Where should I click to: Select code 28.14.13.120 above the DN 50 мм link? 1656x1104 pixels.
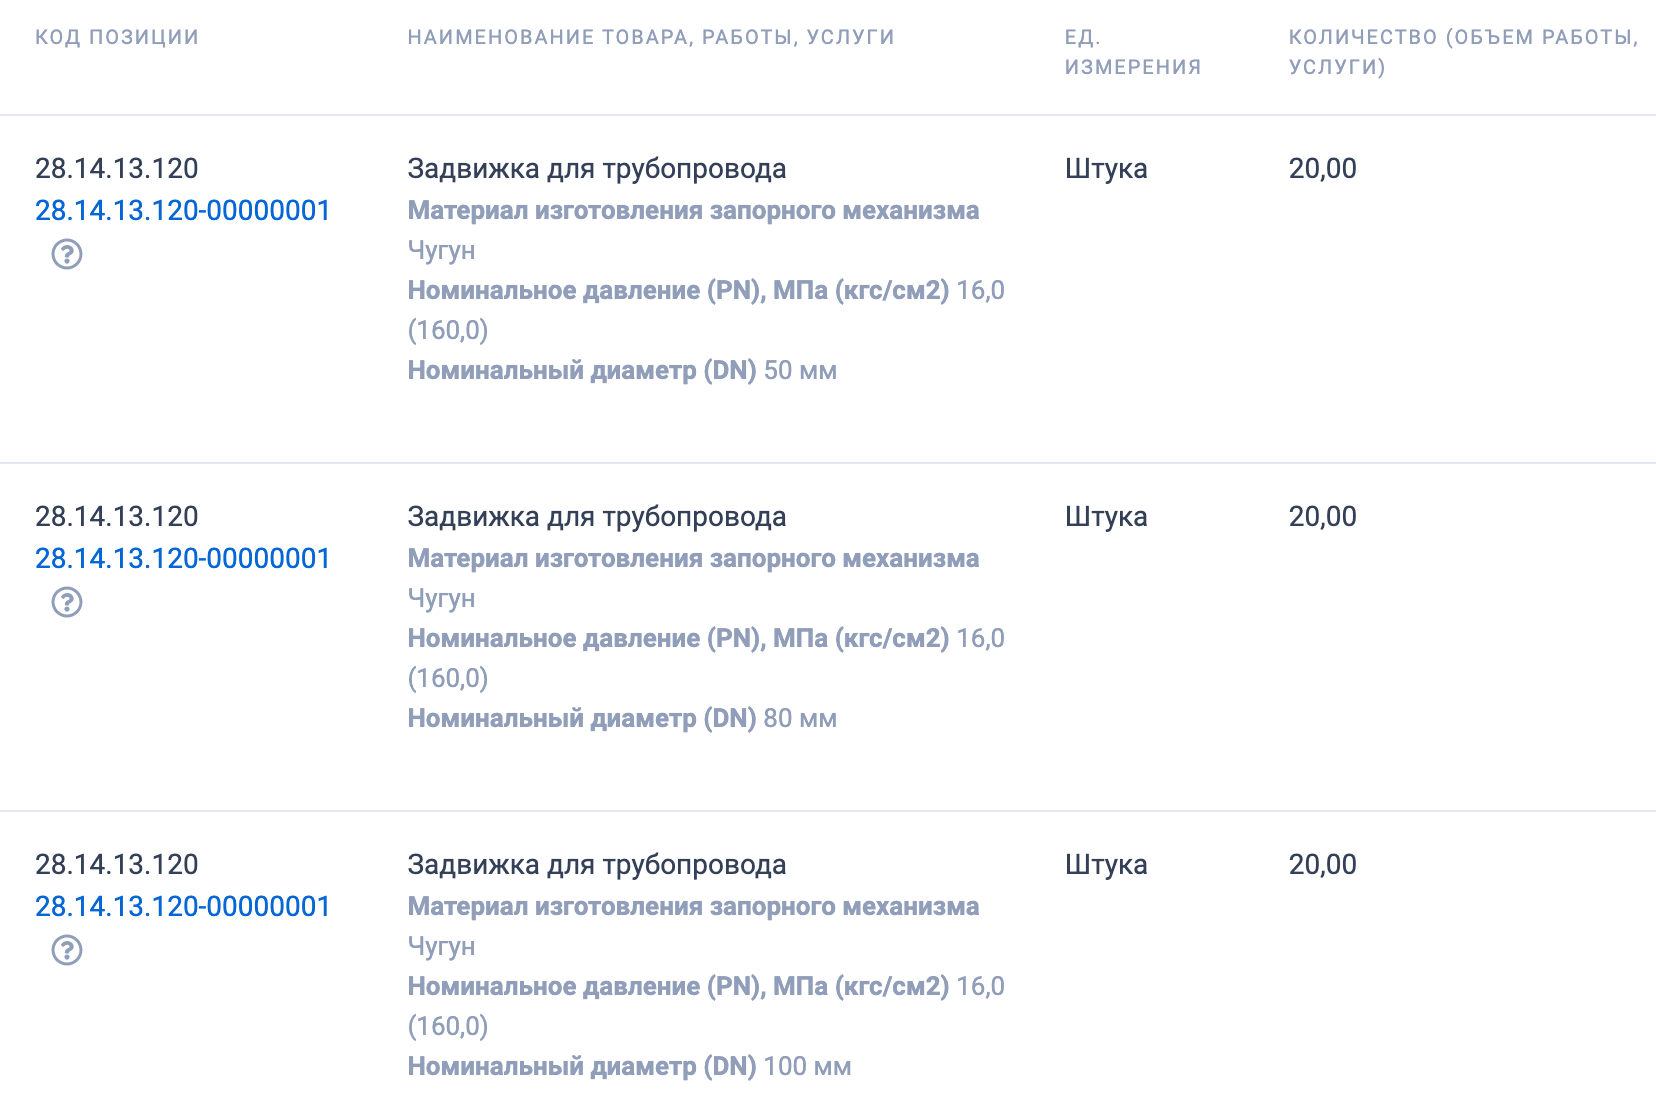(x=117, y=168)
